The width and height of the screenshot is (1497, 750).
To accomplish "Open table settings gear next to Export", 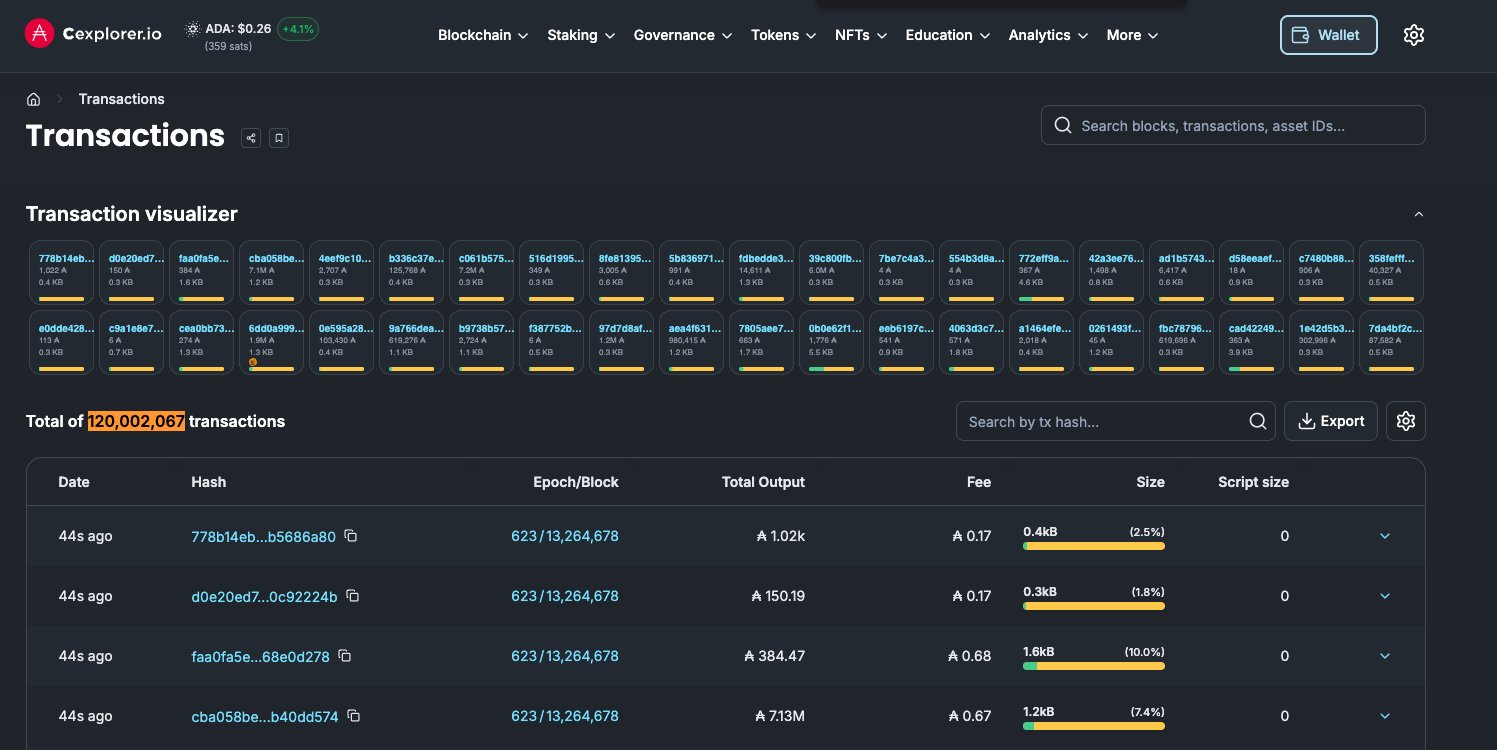I will (1405, 421).
